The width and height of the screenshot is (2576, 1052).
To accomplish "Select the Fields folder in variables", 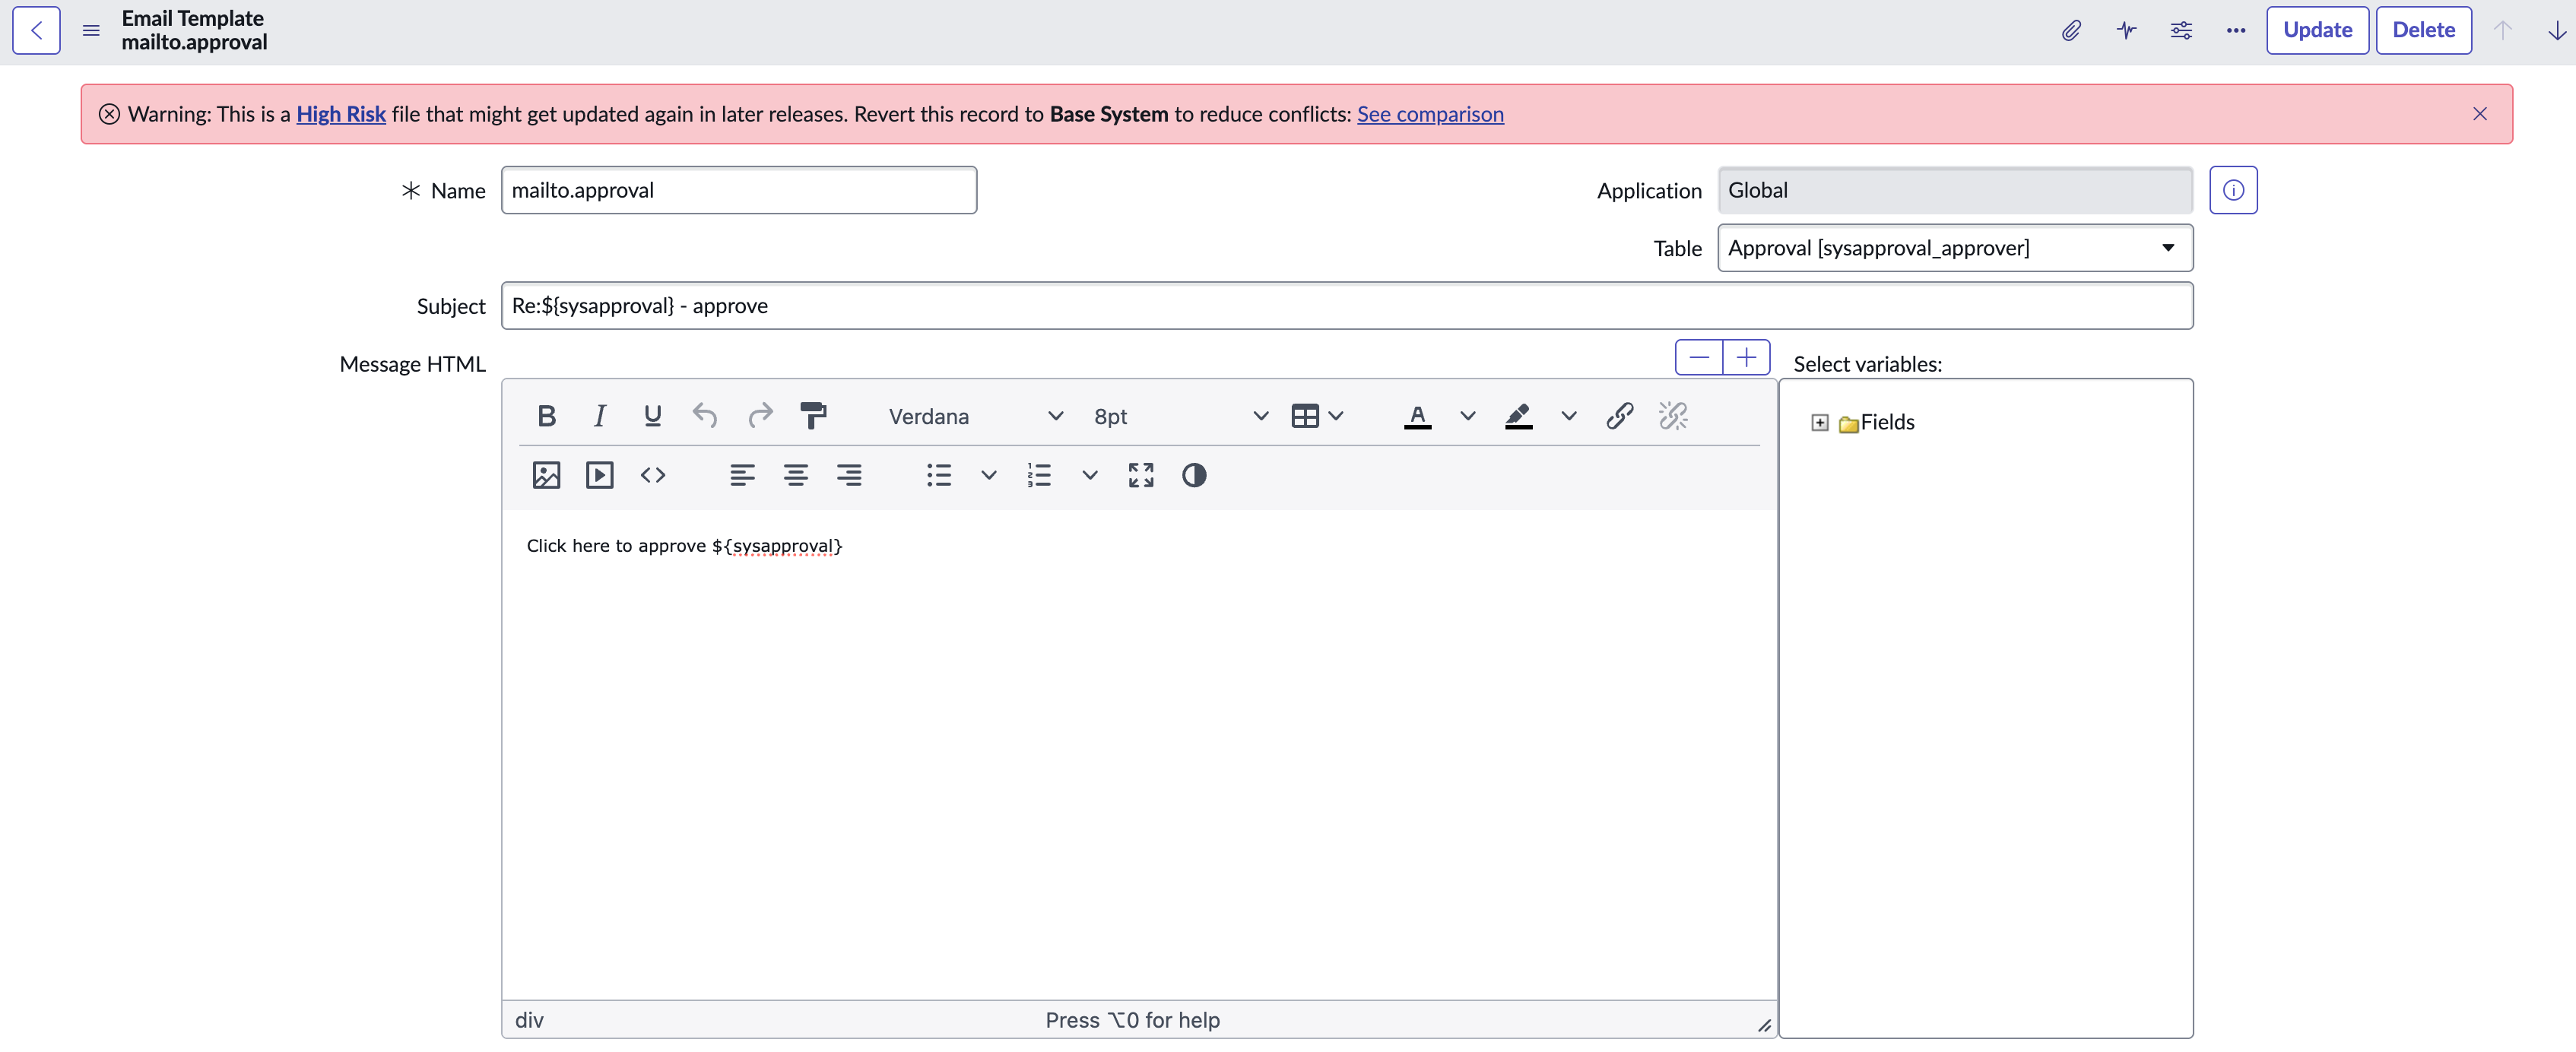I will click(1886, 422).
